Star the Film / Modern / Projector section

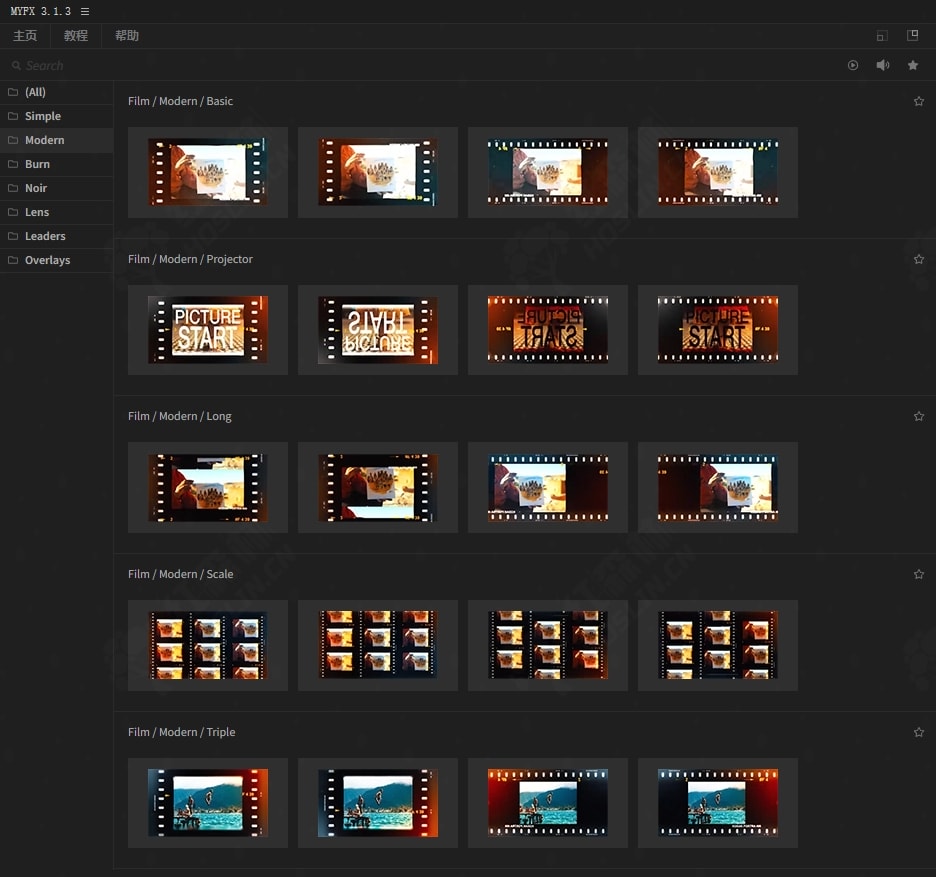point(919,259)
